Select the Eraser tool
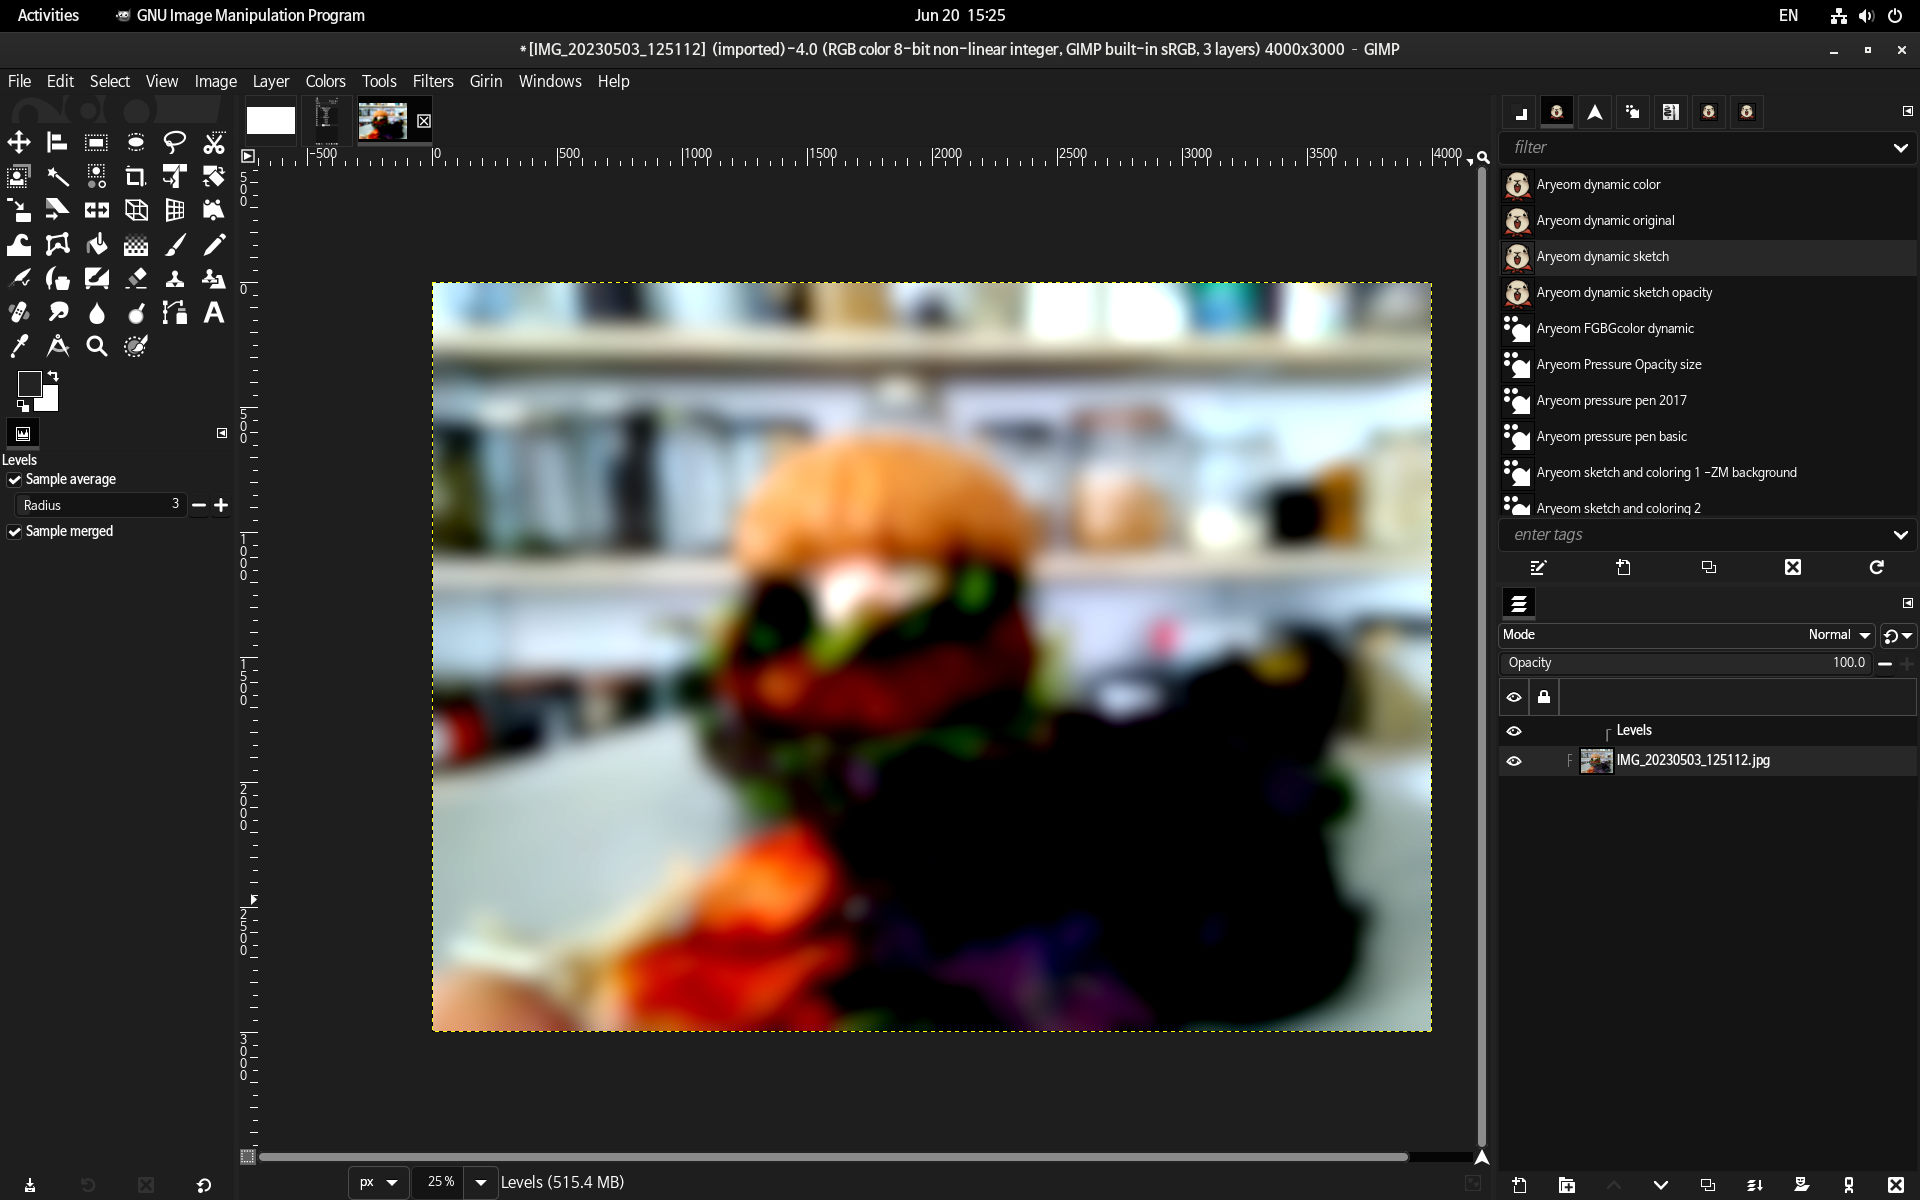This screenshot has width=1920, height=1200. click(136, 279)
